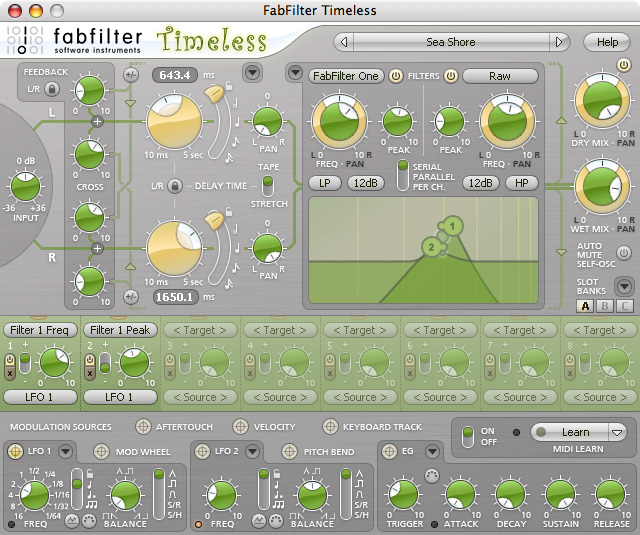This screenshot has height=535, width=640.
Task: Click the EG drag source icon
Action: (x=389, y=451)
